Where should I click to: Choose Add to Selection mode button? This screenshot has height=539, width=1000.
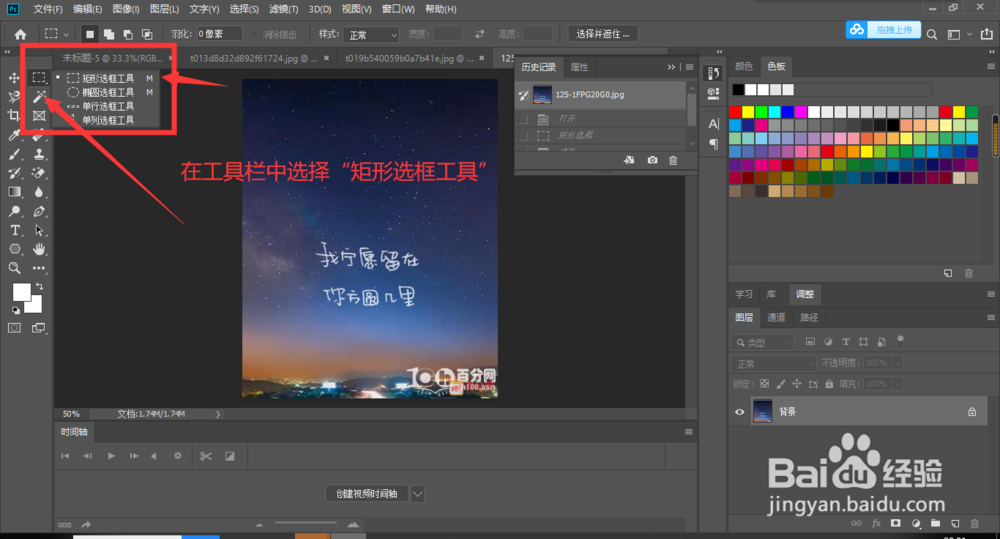tap(109, 34)
